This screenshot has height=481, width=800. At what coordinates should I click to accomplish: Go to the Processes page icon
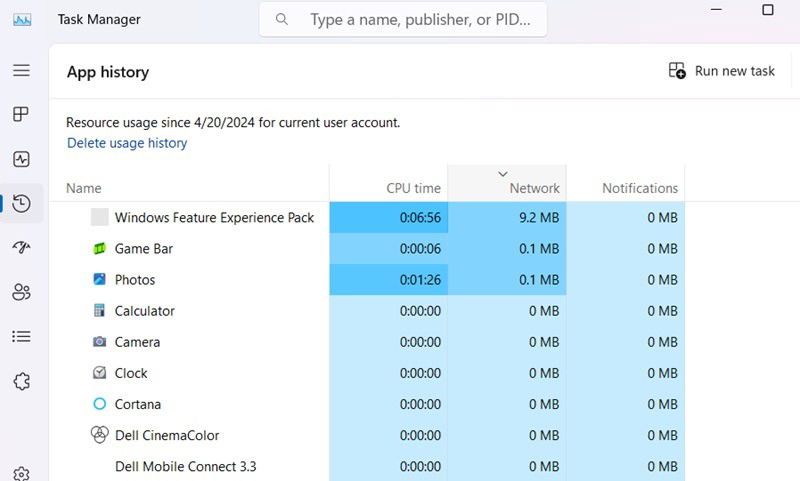click(x=21, y=115)
